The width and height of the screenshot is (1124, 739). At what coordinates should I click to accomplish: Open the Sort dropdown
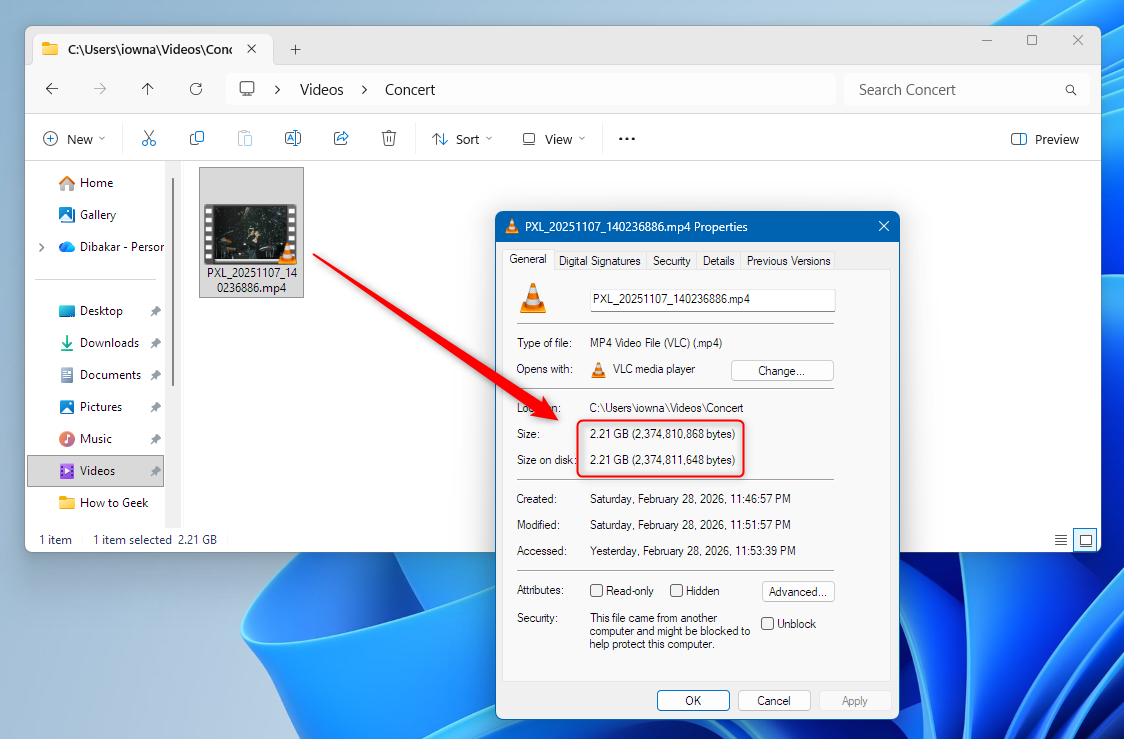click(462, 139)
